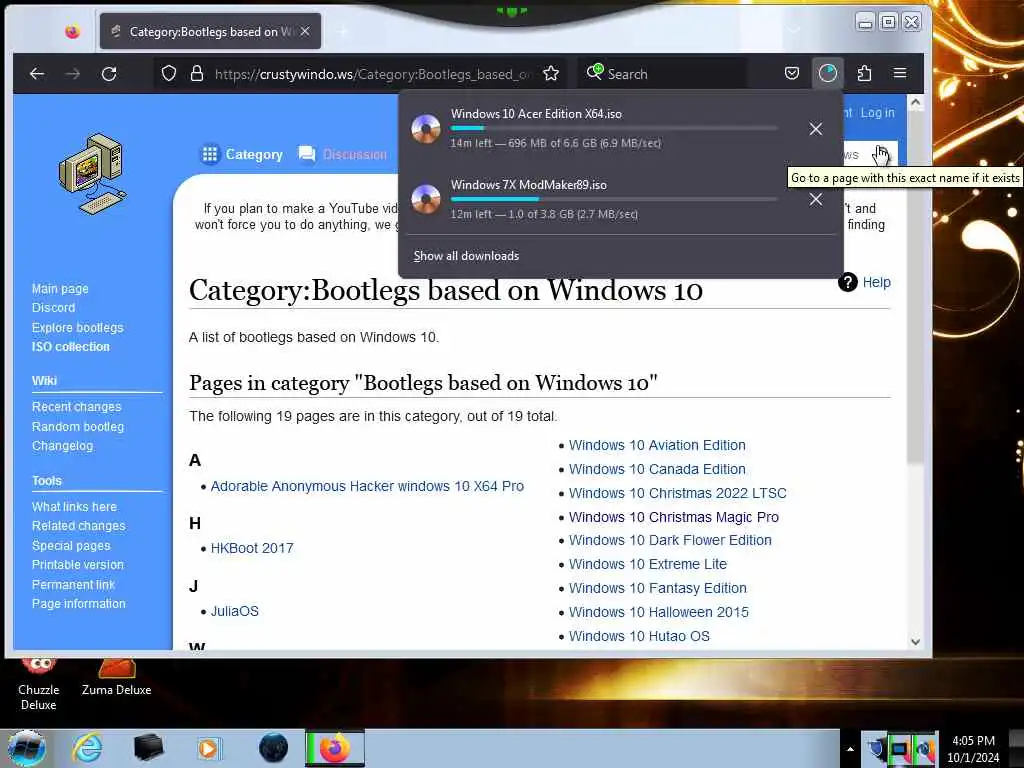Open Windows 10 Canada Edition

(x=657, y=470)
